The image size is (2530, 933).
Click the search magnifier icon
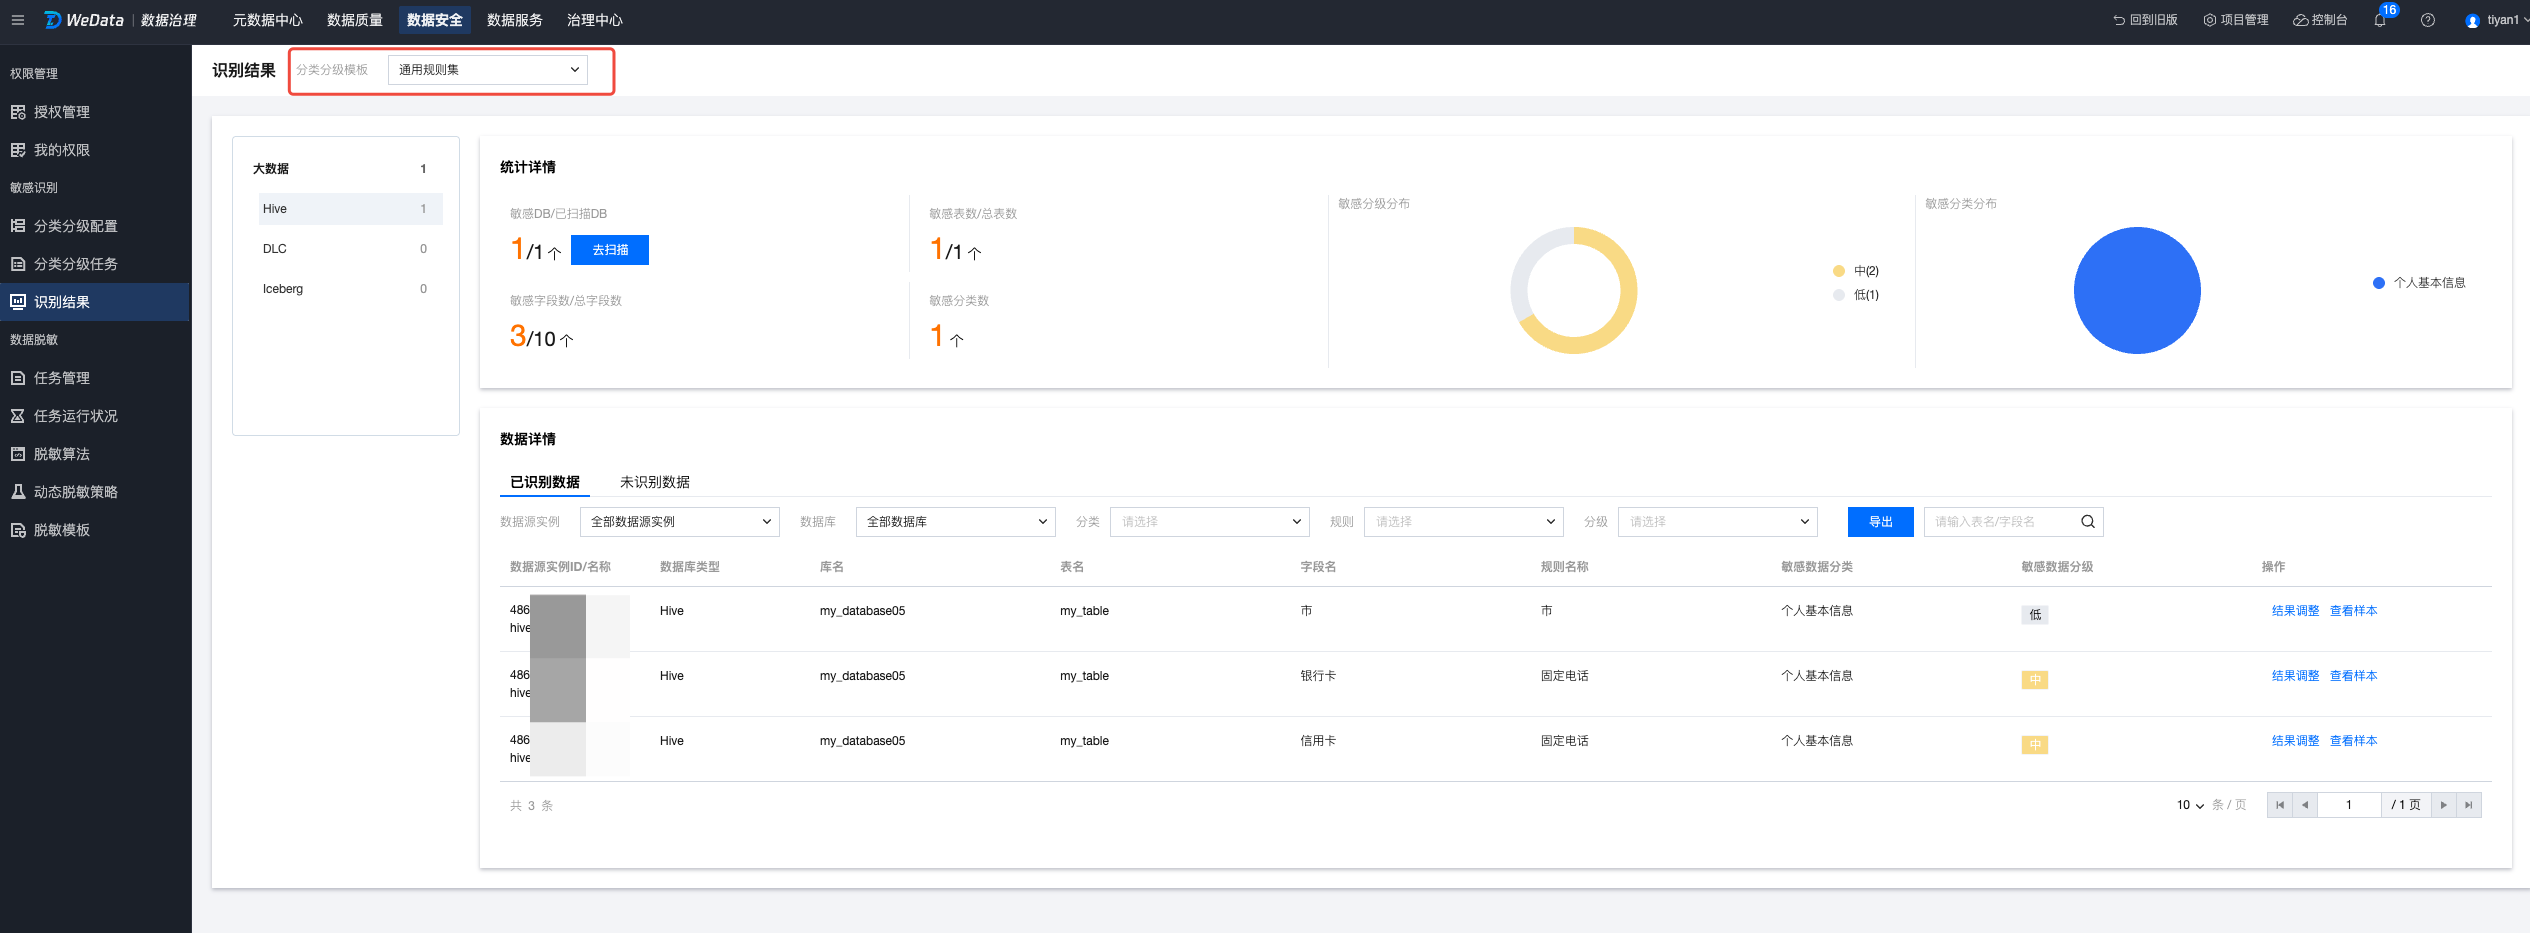(2088, 522)
